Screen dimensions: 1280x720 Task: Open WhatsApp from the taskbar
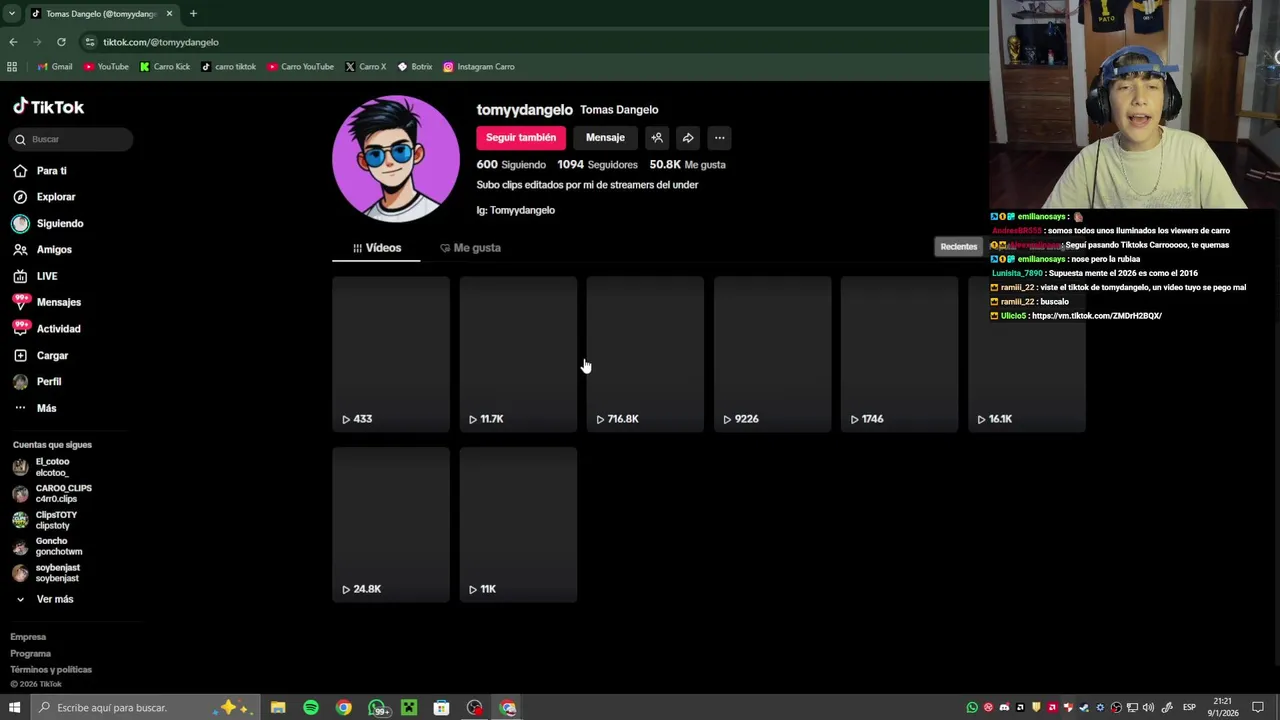click(x=377, y=707)
